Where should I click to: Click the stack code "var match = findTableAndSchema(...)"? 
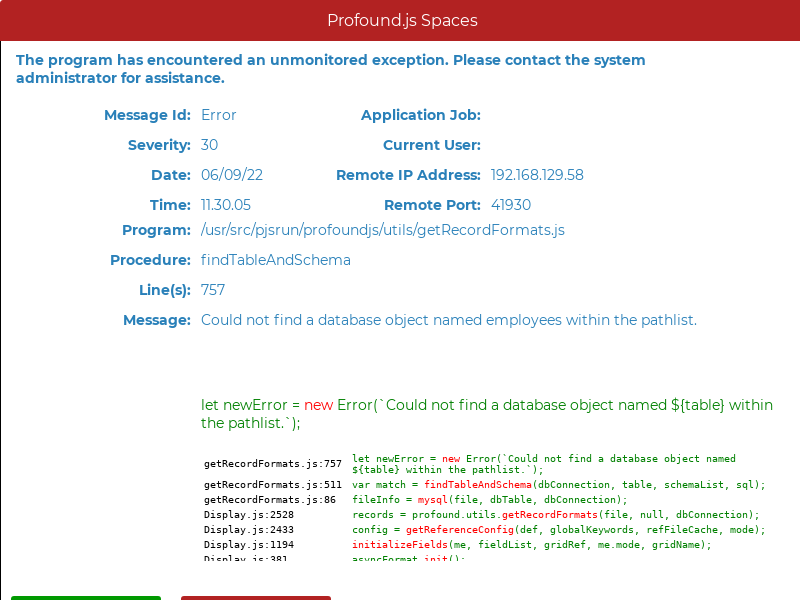tap(559, 485)
